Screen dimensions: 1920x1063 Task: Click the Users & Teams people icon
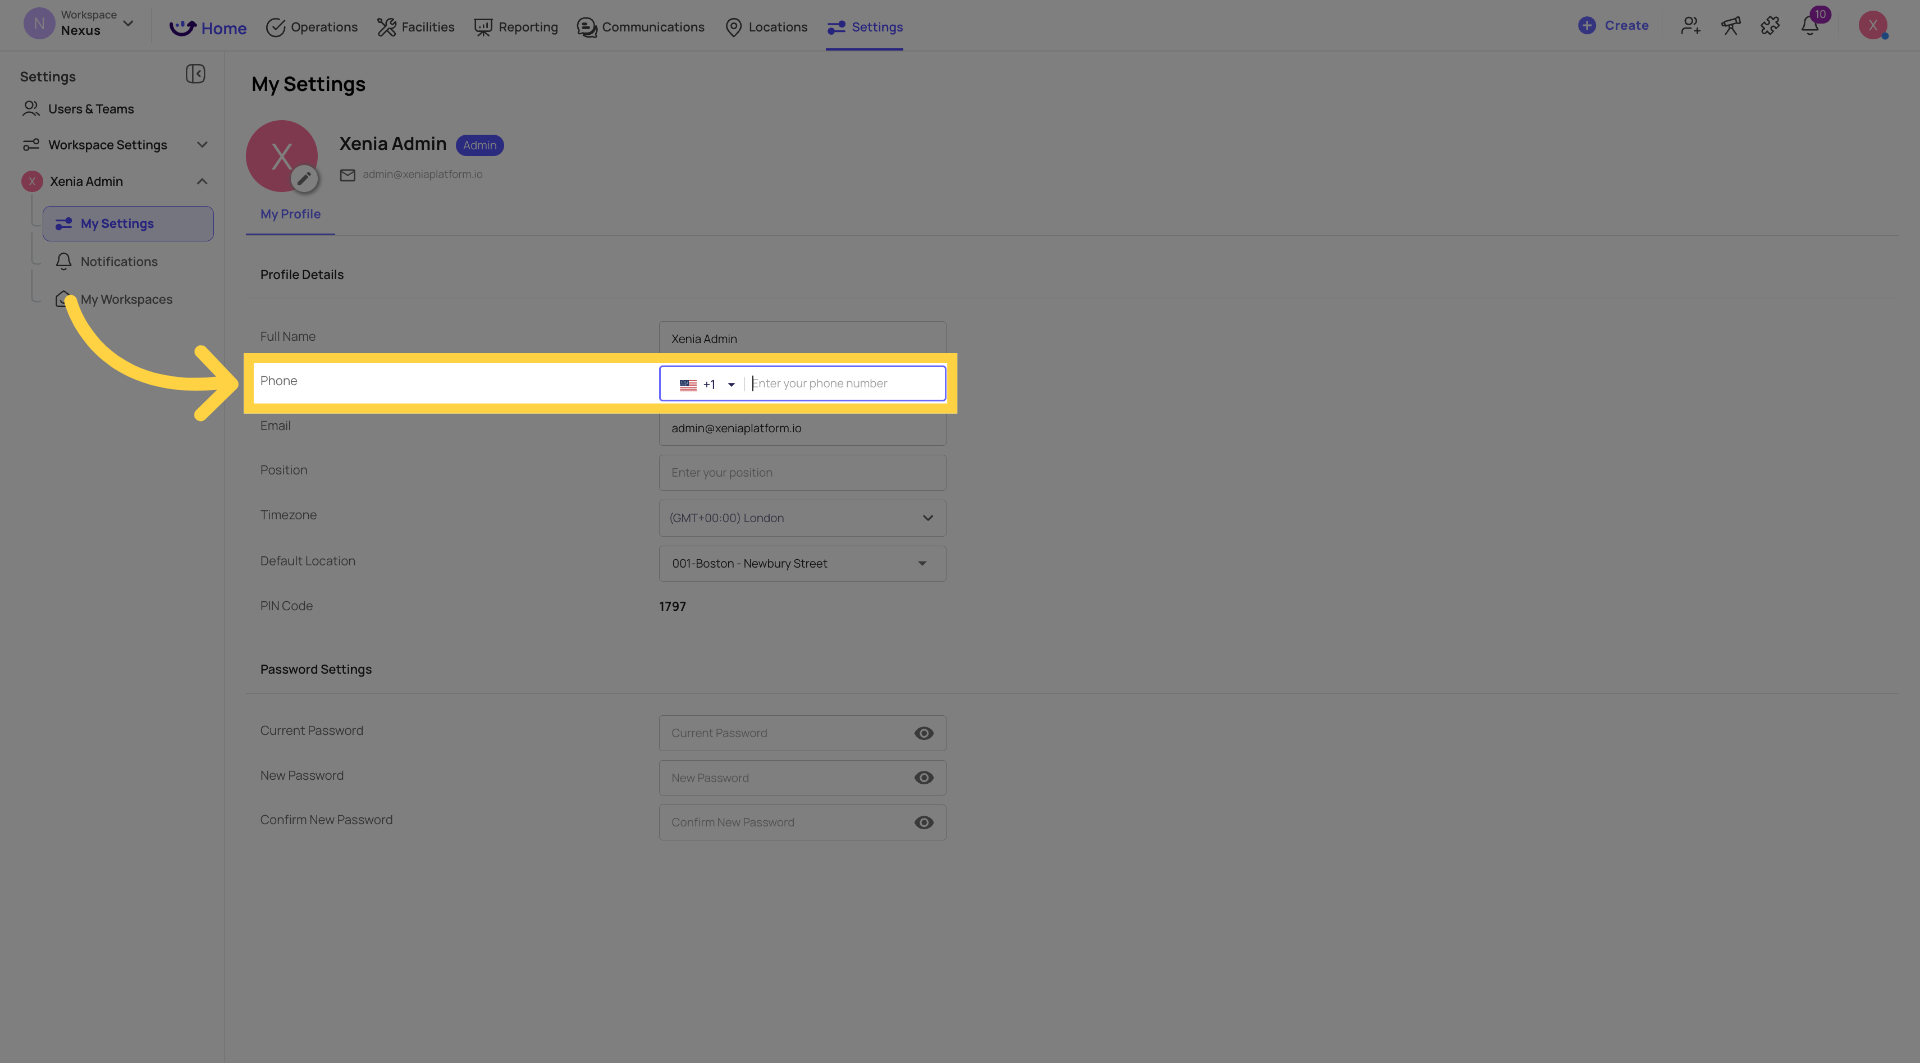[31, 109]
